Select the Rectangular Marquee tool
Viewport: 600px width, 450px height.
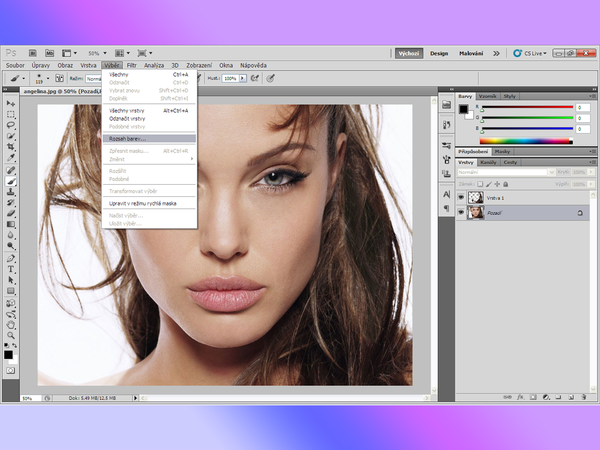point(11,114)
